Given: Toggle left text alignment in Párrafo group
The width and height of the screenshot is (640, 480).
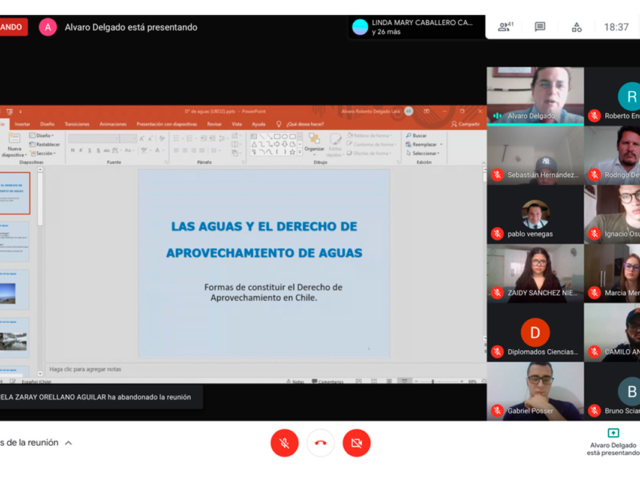Looking at the screenshot, I should coord(176,151).
